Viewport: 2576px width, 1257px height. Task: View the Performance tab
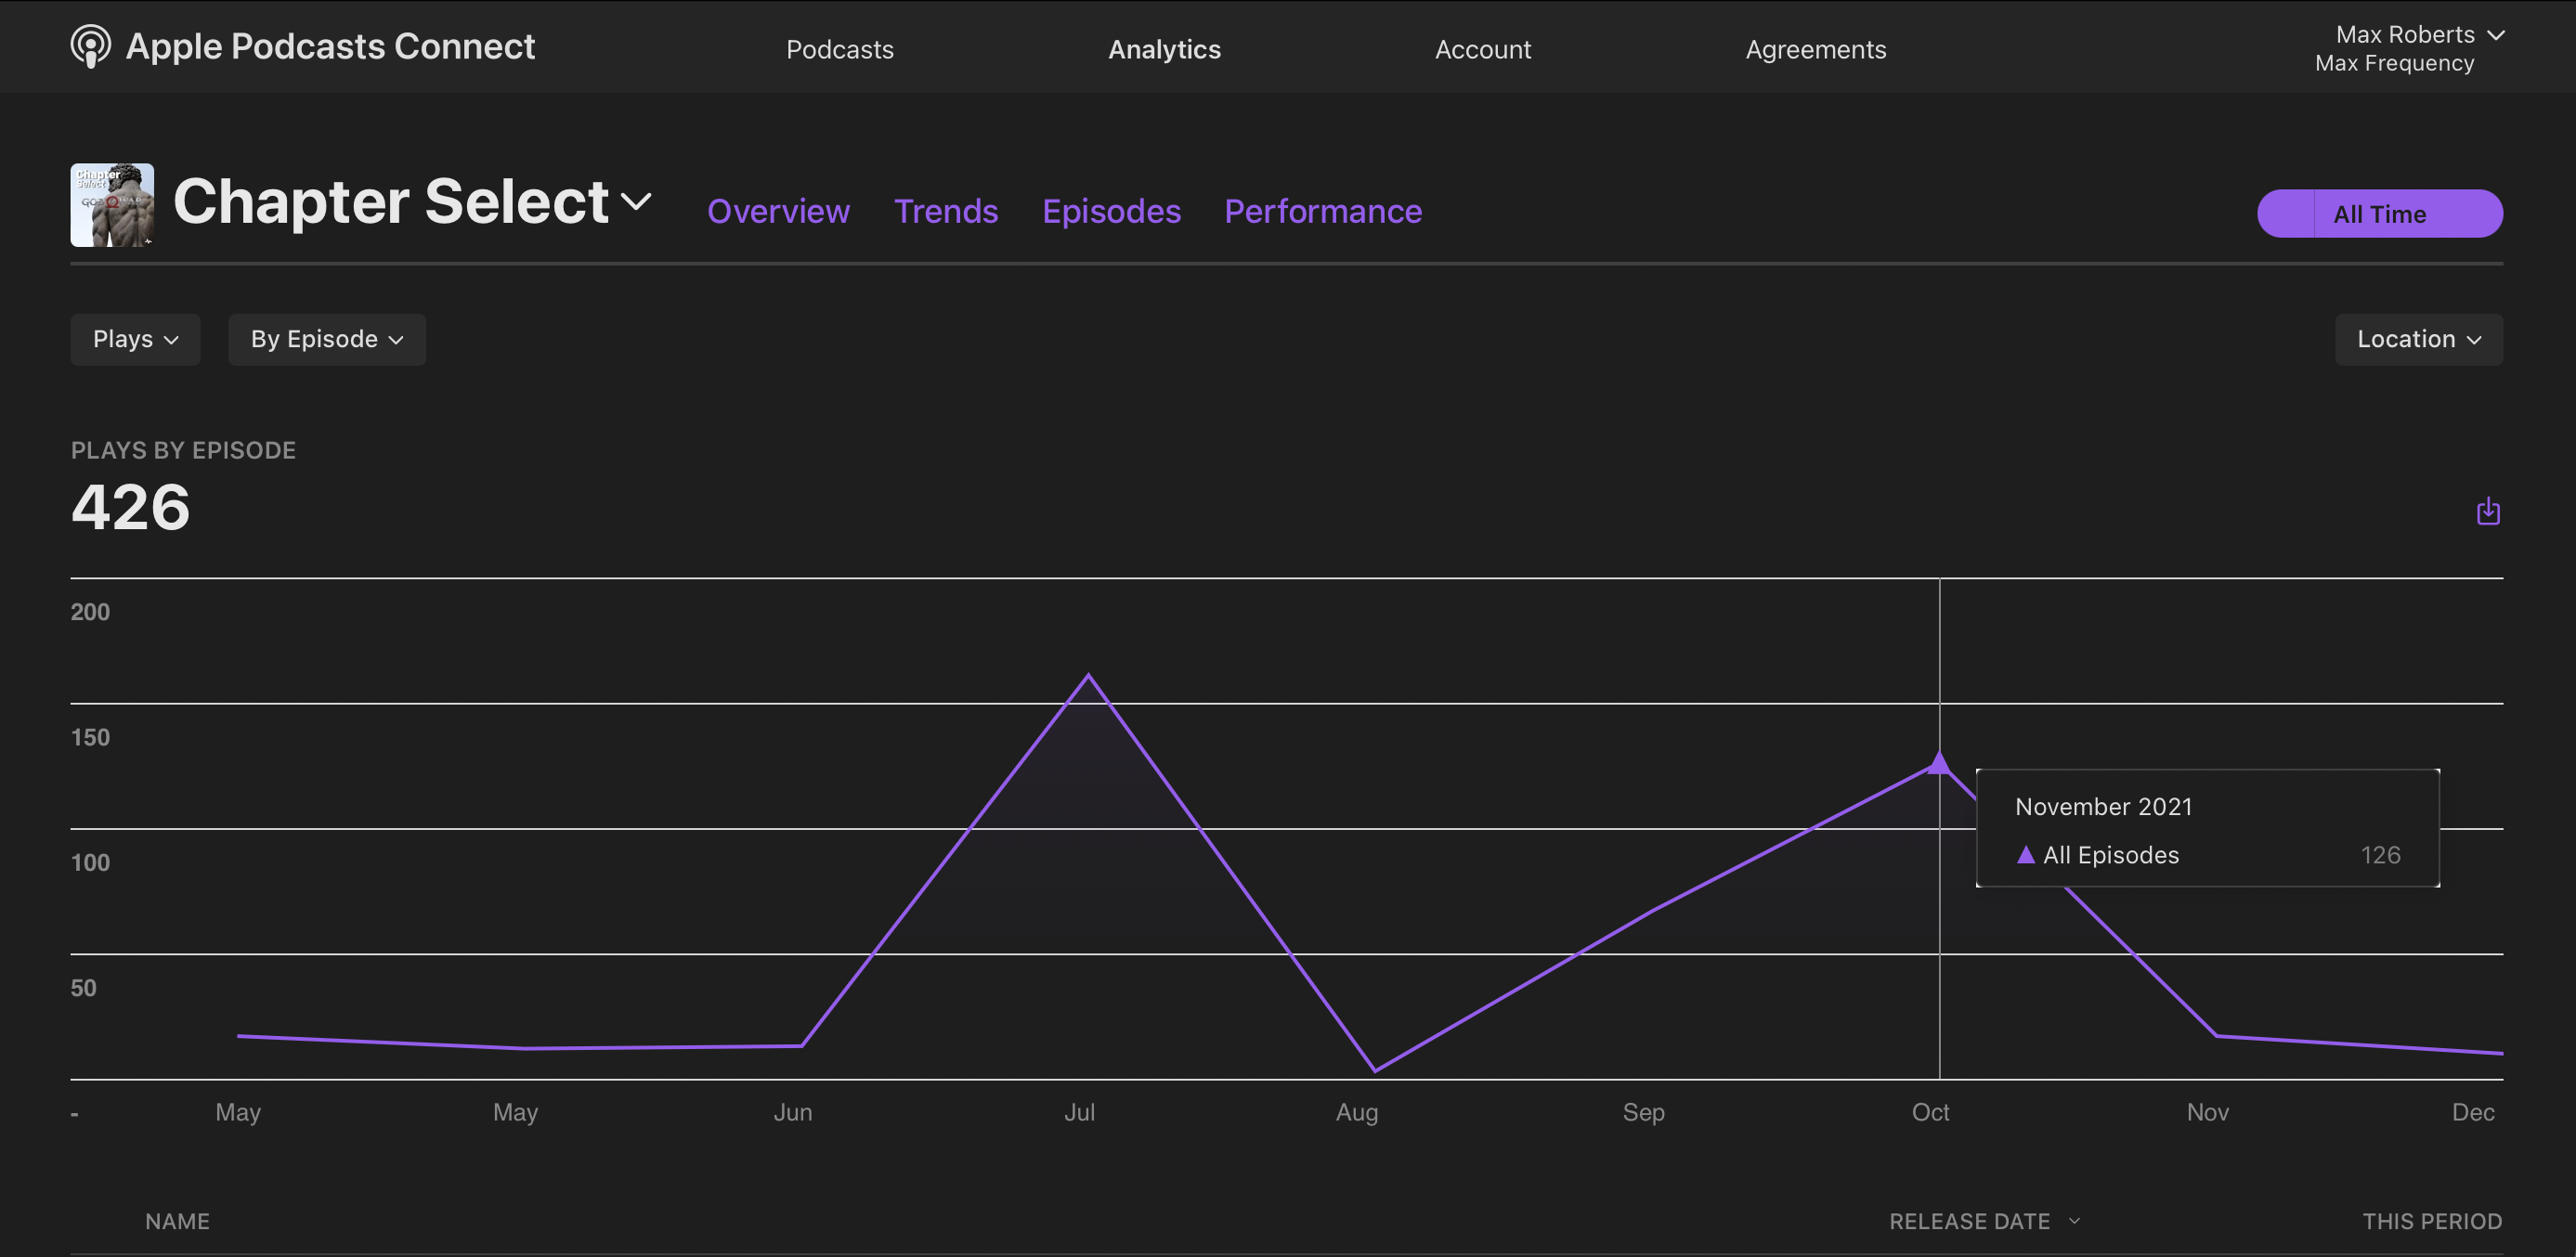pos(1322,212)
